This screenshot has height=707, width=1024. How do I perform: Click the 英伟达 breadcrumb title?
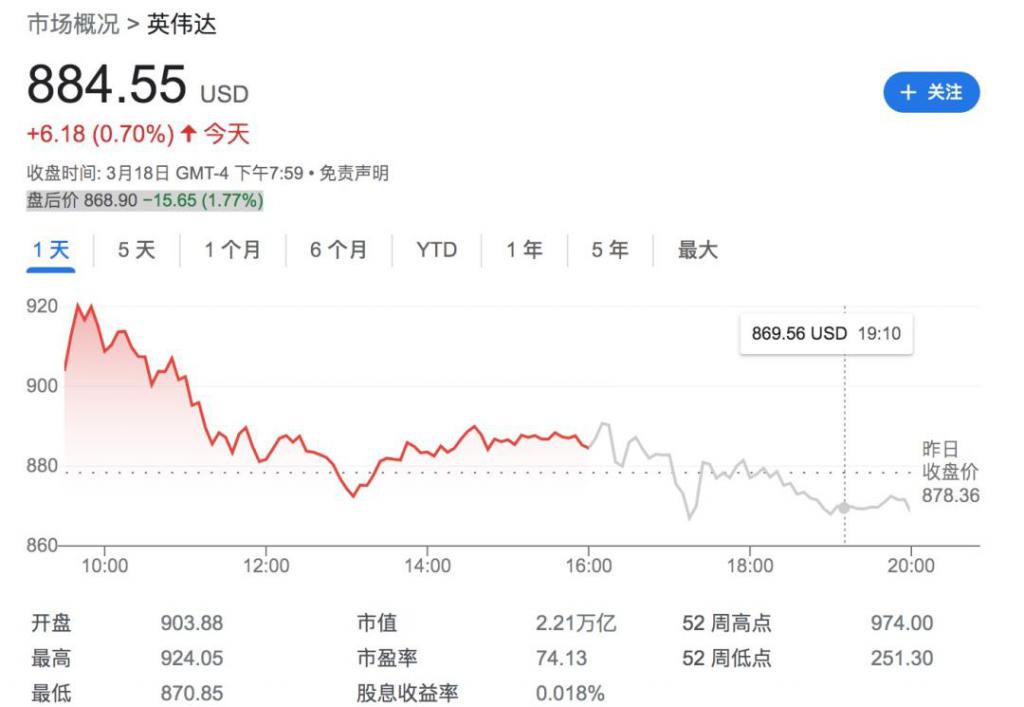coord(181,25)
